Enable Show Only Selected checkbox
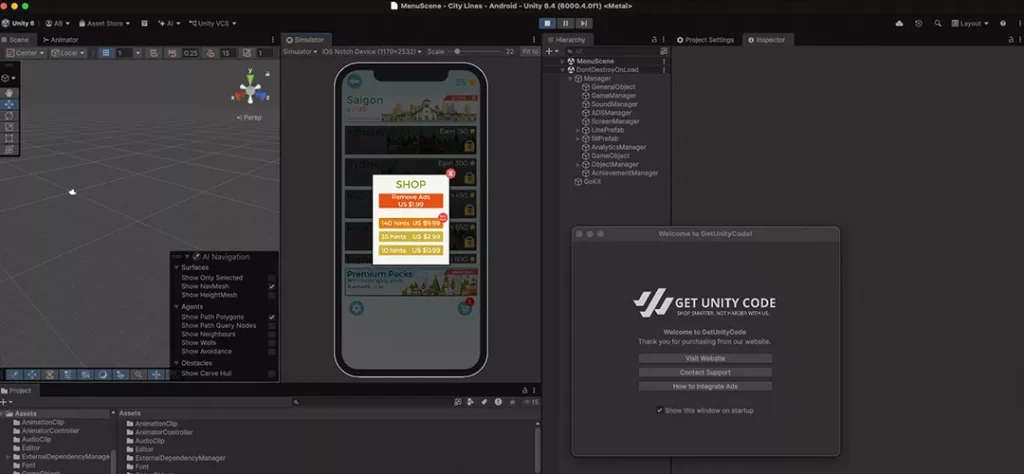This screenshot has height=474, width=1024. pos(272,278)
